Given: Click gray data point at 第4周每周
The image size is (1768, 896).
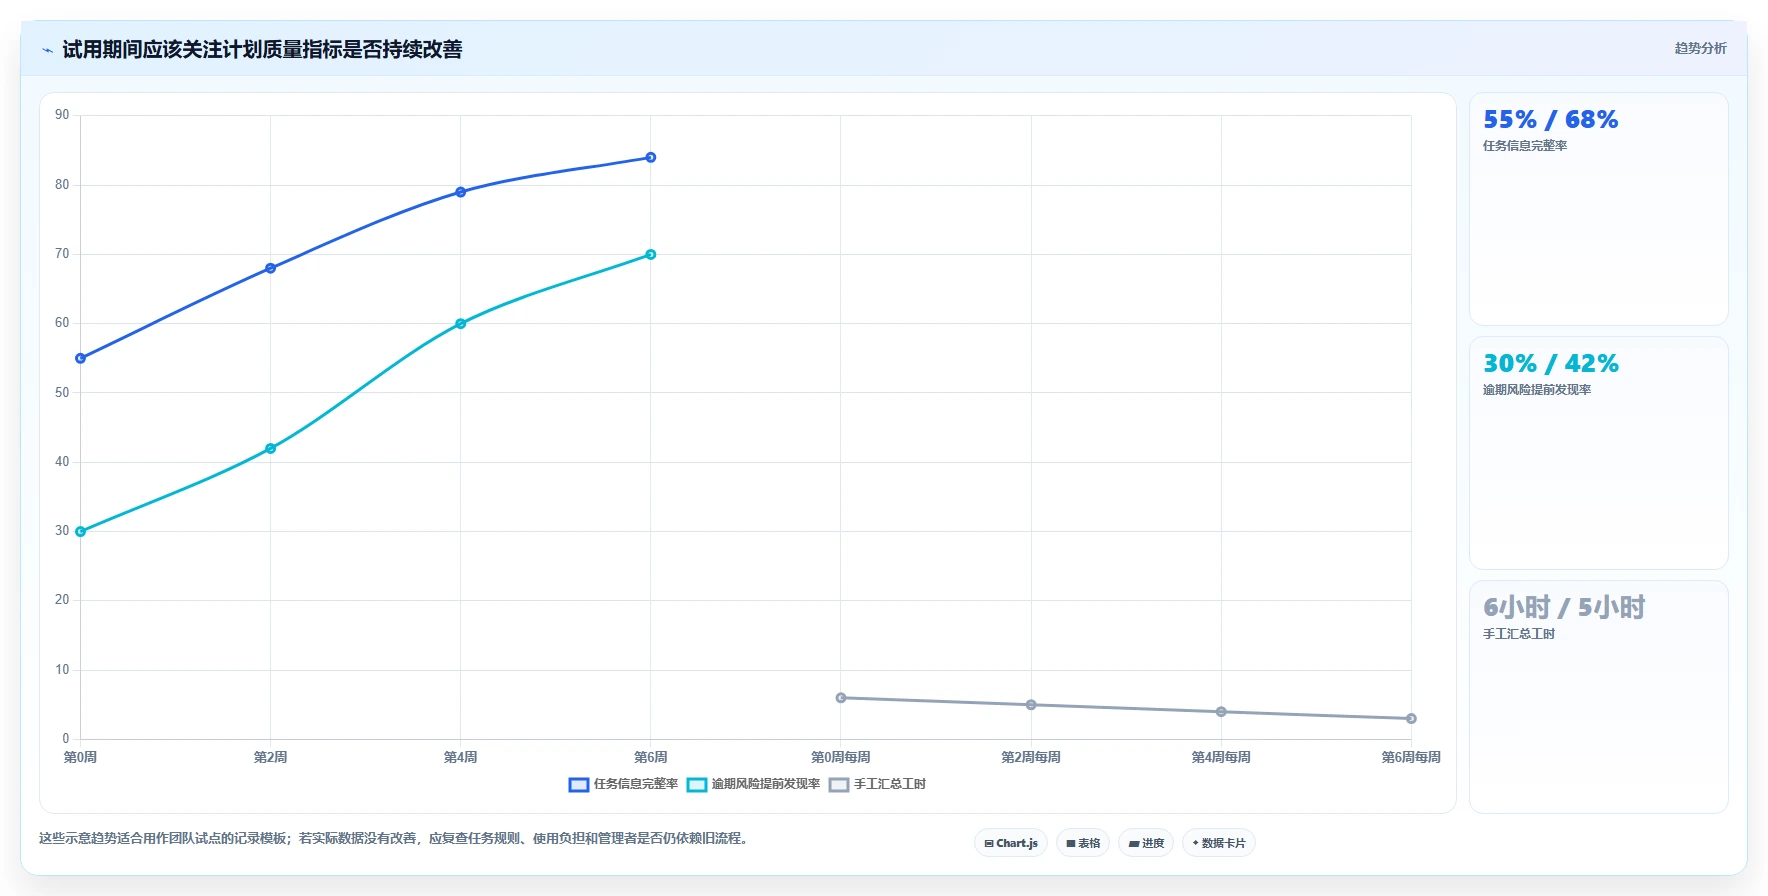Looking at the screenshot, I should pyautogui.click(x=1221, y=712).
